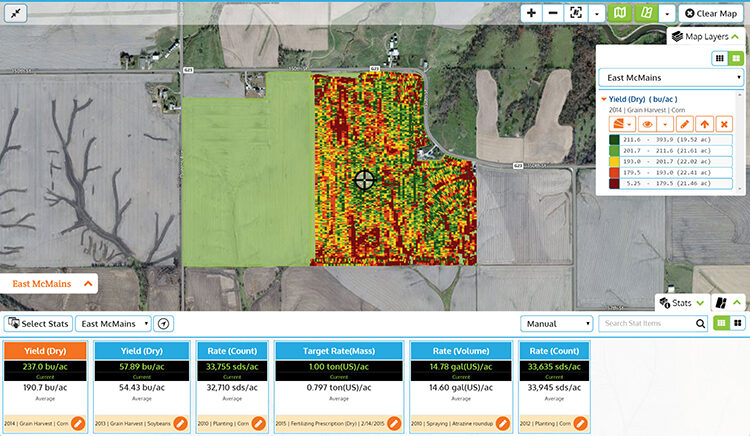Click the orange up-arrow icon in the Yield layer
The width and height of the screenshot is (750, 436).
(704, 122)
